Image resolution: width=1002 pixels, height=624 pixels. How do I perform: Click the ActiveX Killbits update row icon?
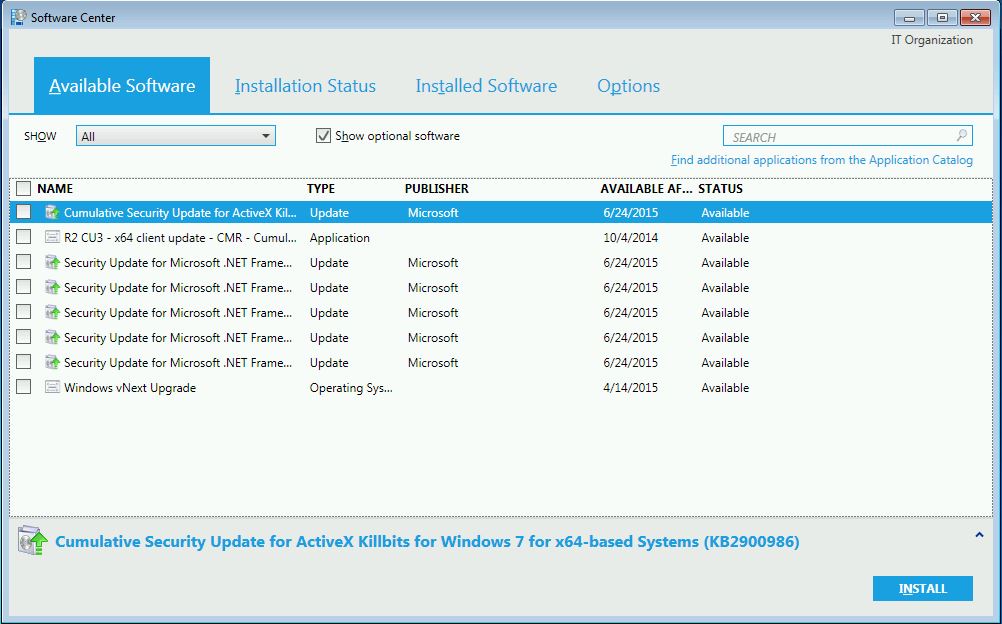click(52, 213)
